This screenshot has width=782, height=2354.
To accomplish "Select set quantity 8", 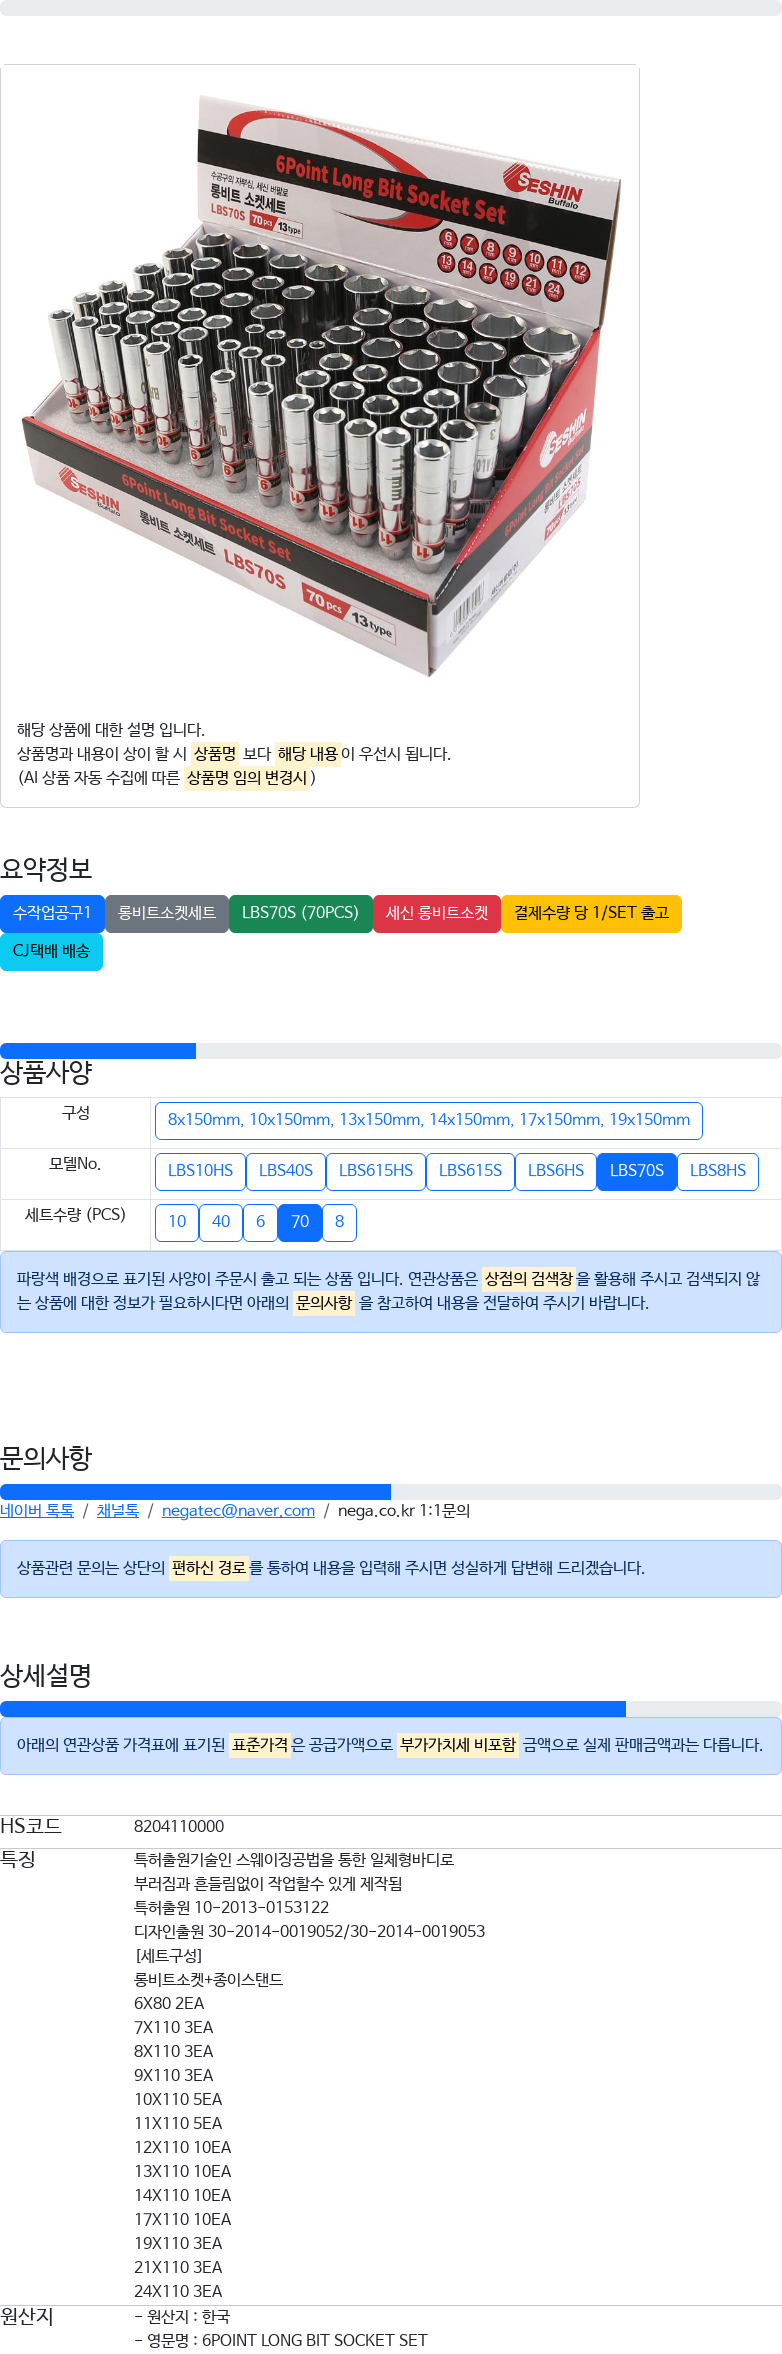I will [x=340, y=1222].
